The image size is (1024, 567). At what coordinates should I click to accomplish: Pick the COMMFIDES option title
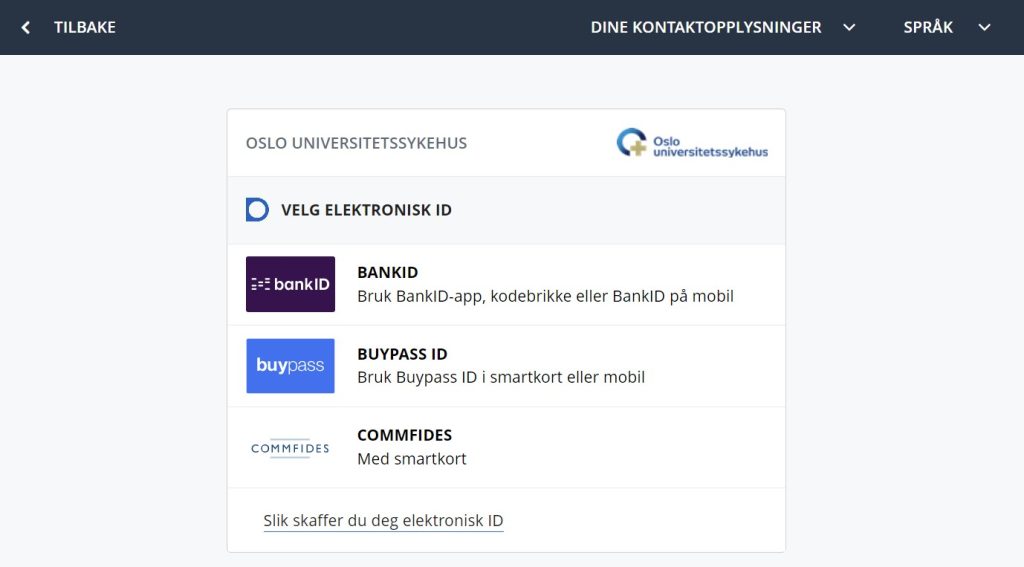click(404, 435)
